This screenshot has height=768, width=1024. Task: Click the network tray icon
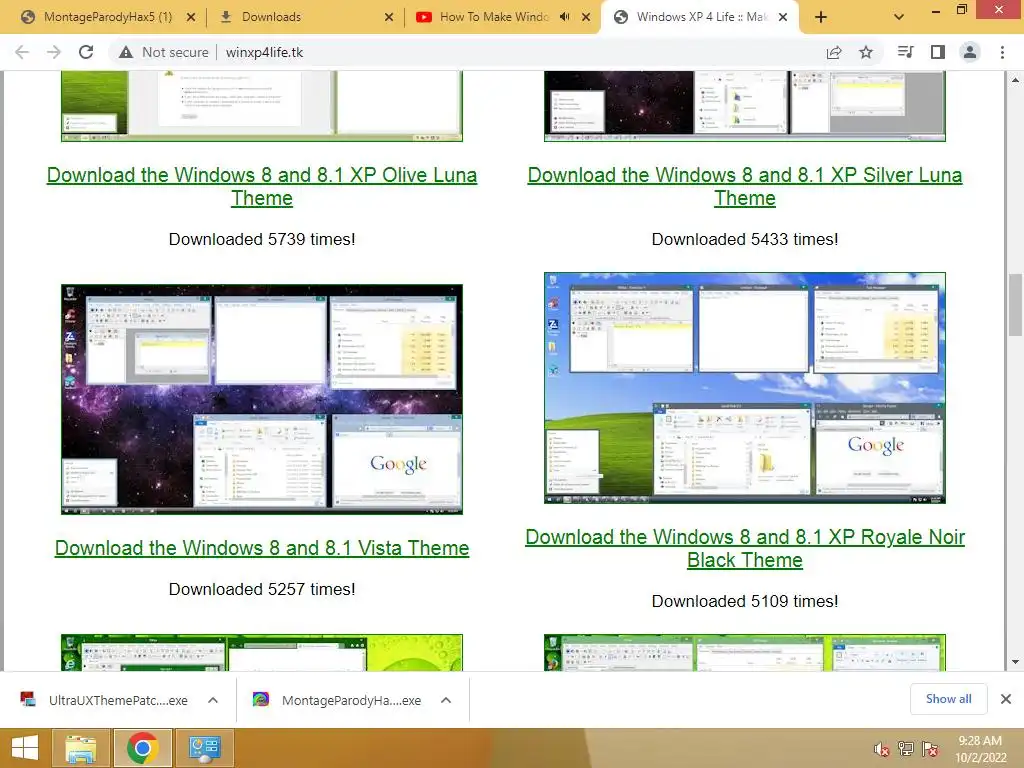(x=906, y=749)
